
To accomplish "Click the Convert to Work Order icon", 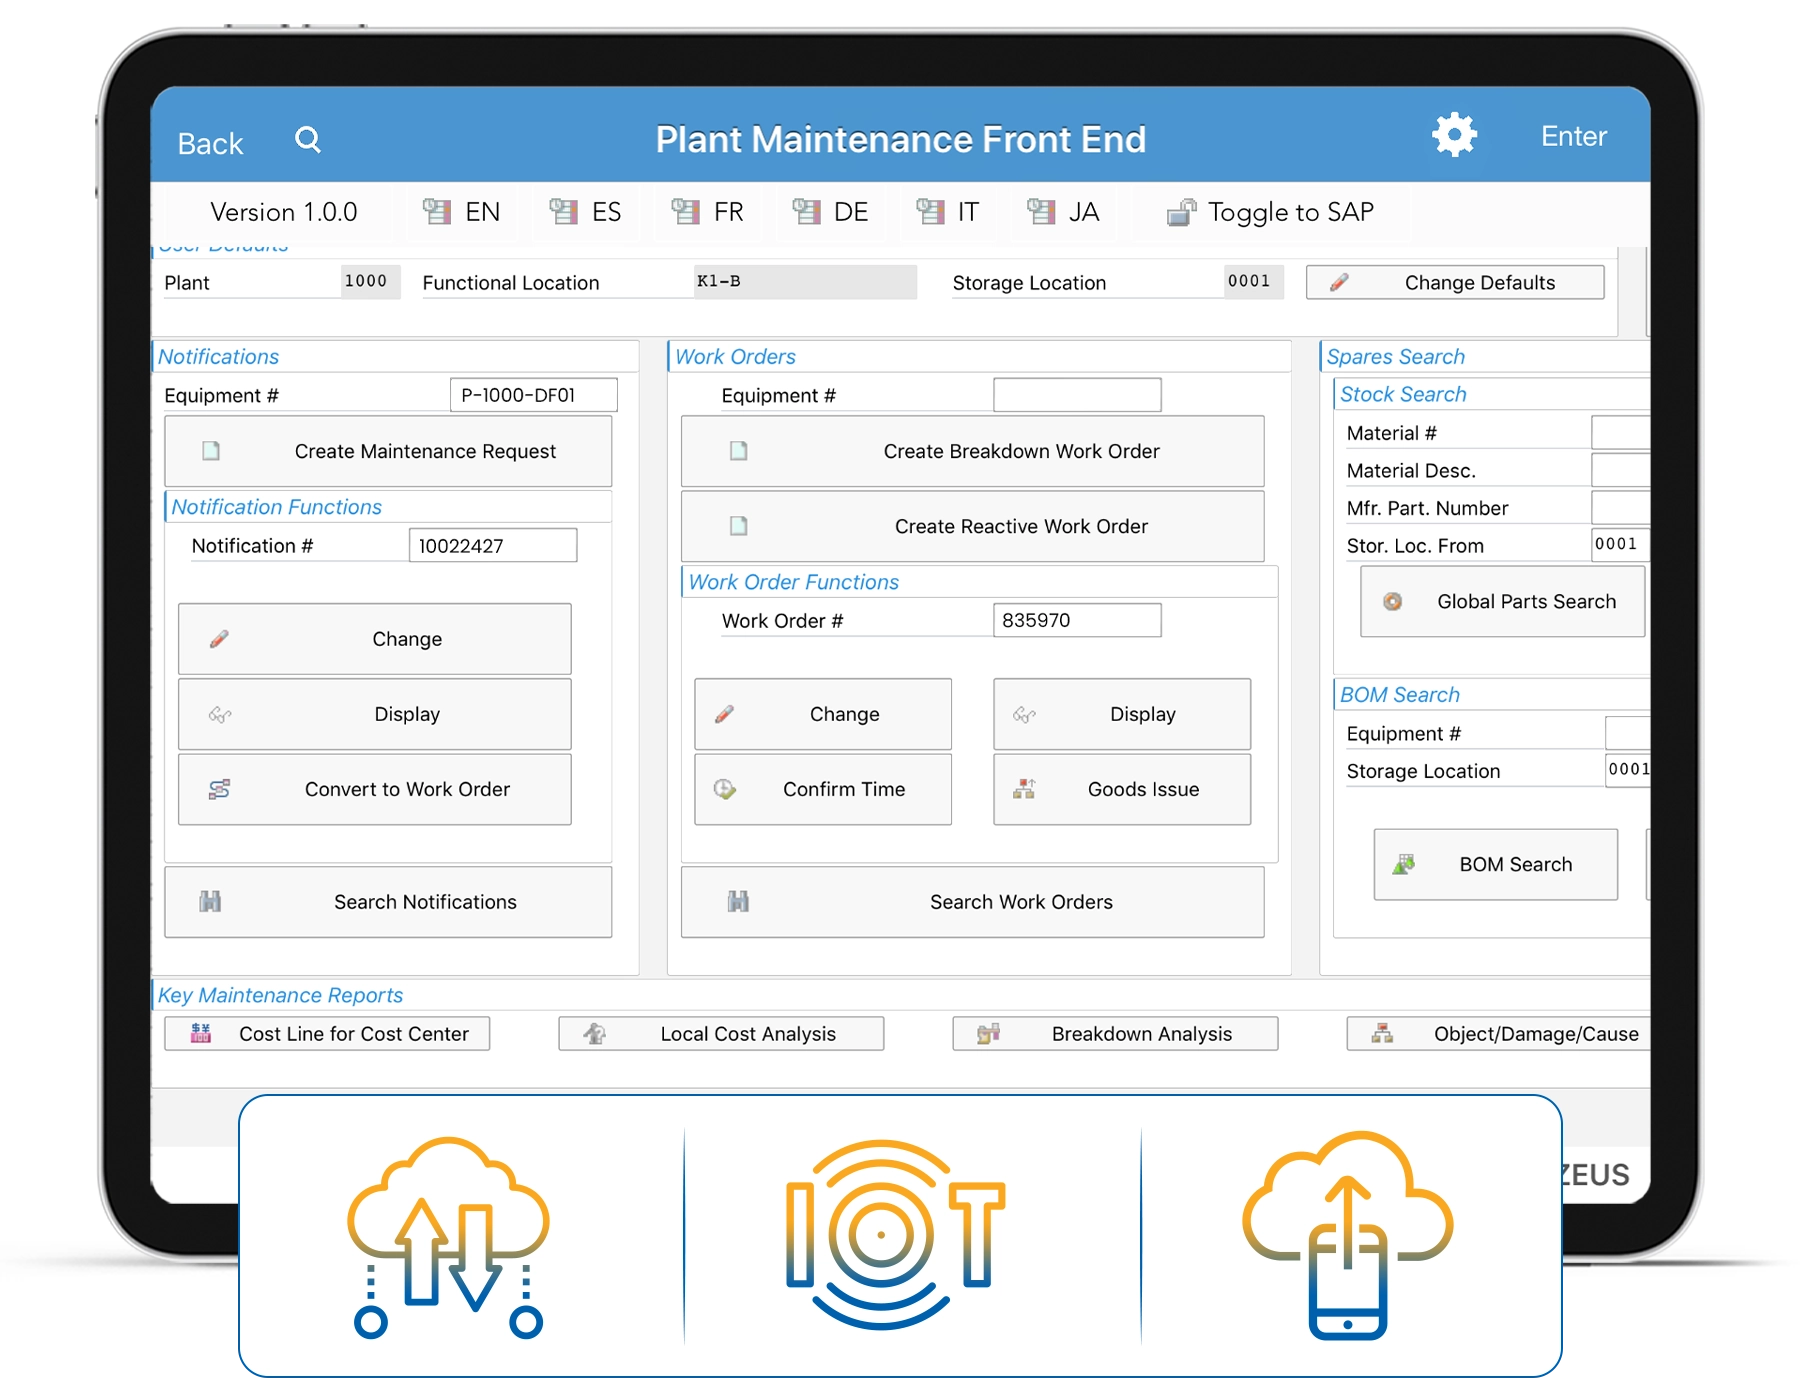I will coord(220,789).
